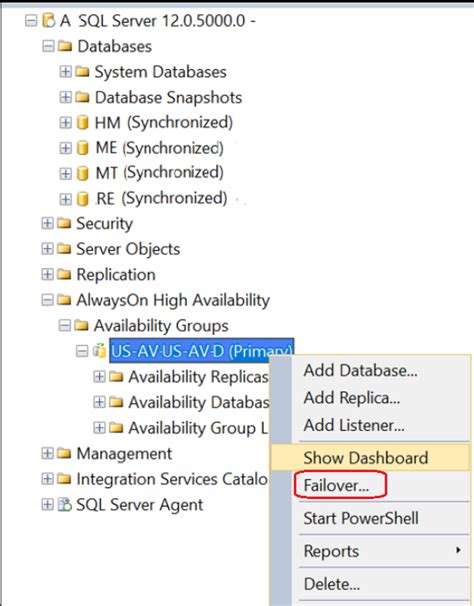The image size is (474, 606).
Task: Collapse the Availability Groups node
Action: [65, 326]
